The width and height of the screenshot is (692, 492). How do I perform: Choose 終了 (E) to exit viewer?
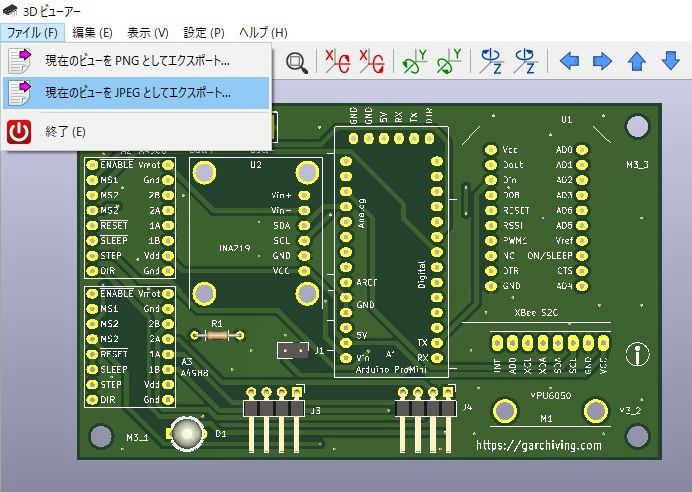(136, 131)
